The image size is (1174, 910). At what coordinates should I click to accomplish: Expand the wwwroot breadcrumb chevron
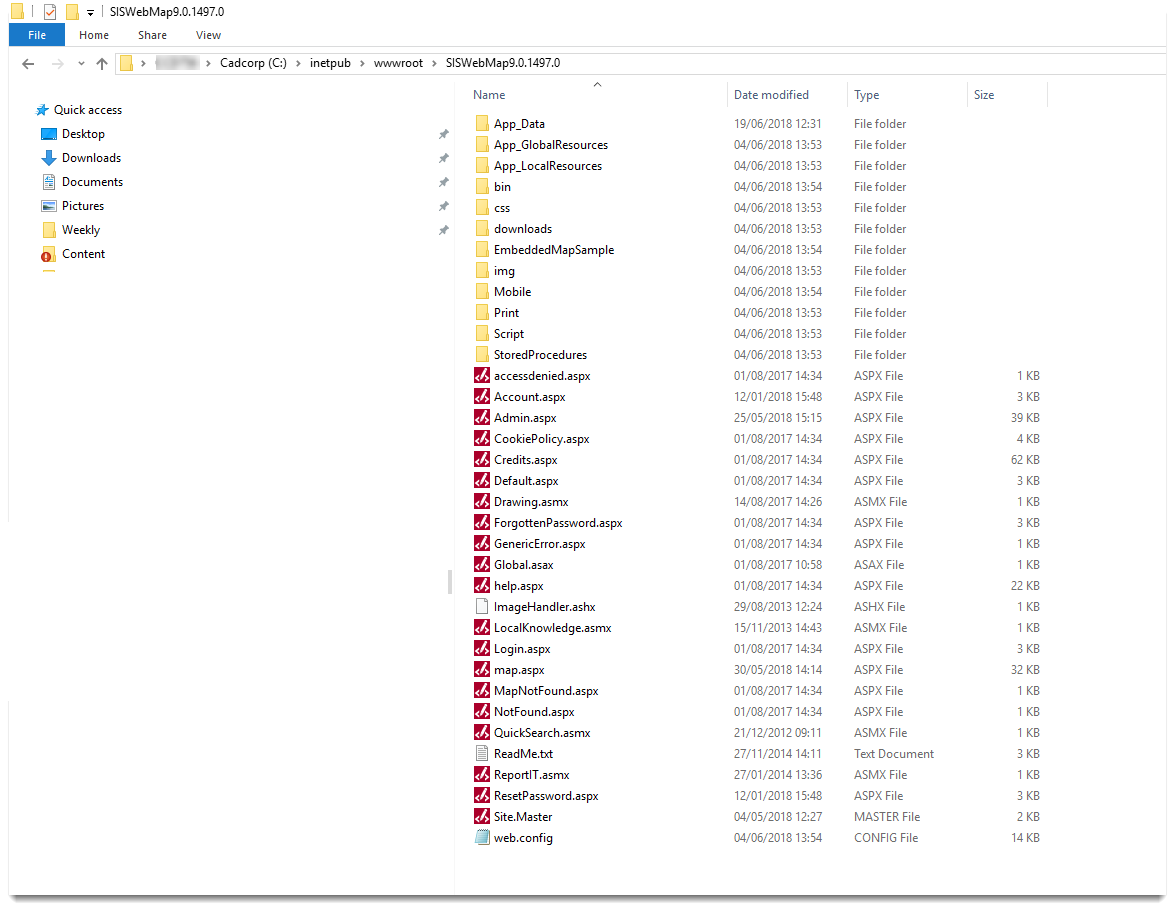433,62
